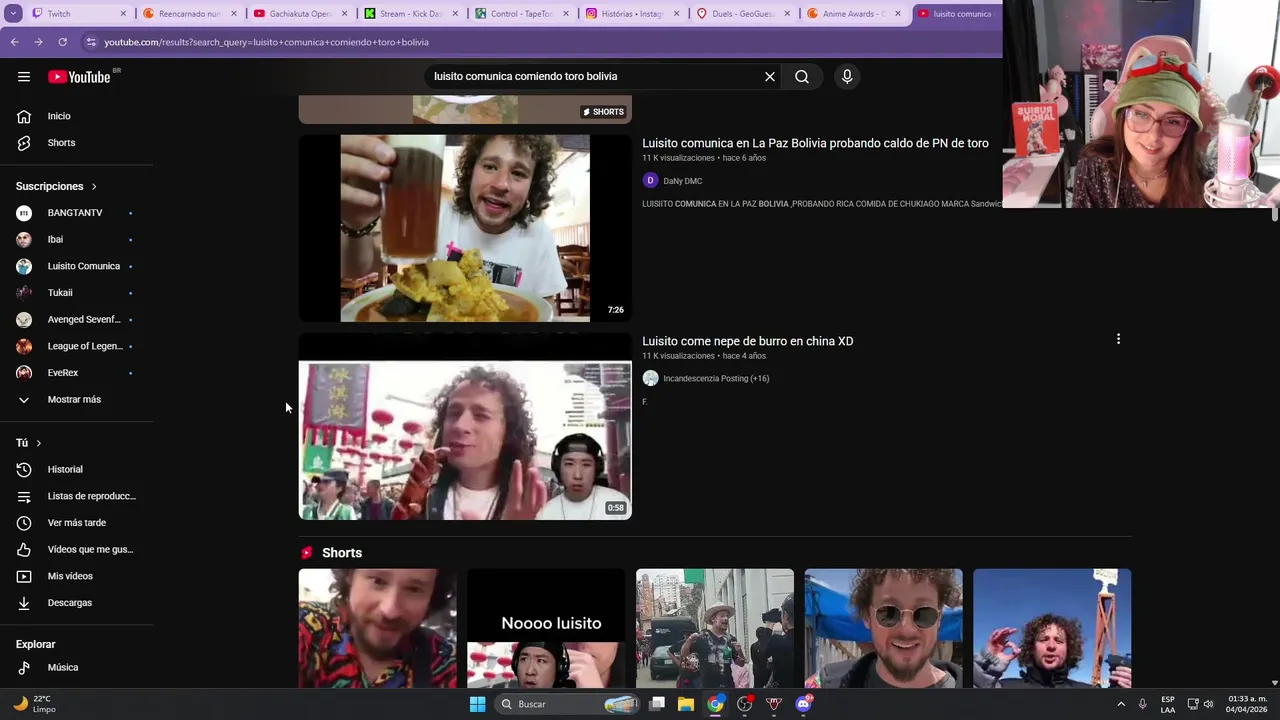This screenshot has width=1280, height=720.
Task: Open DaNy DMC channel name
Action: (x=682, y=181)
